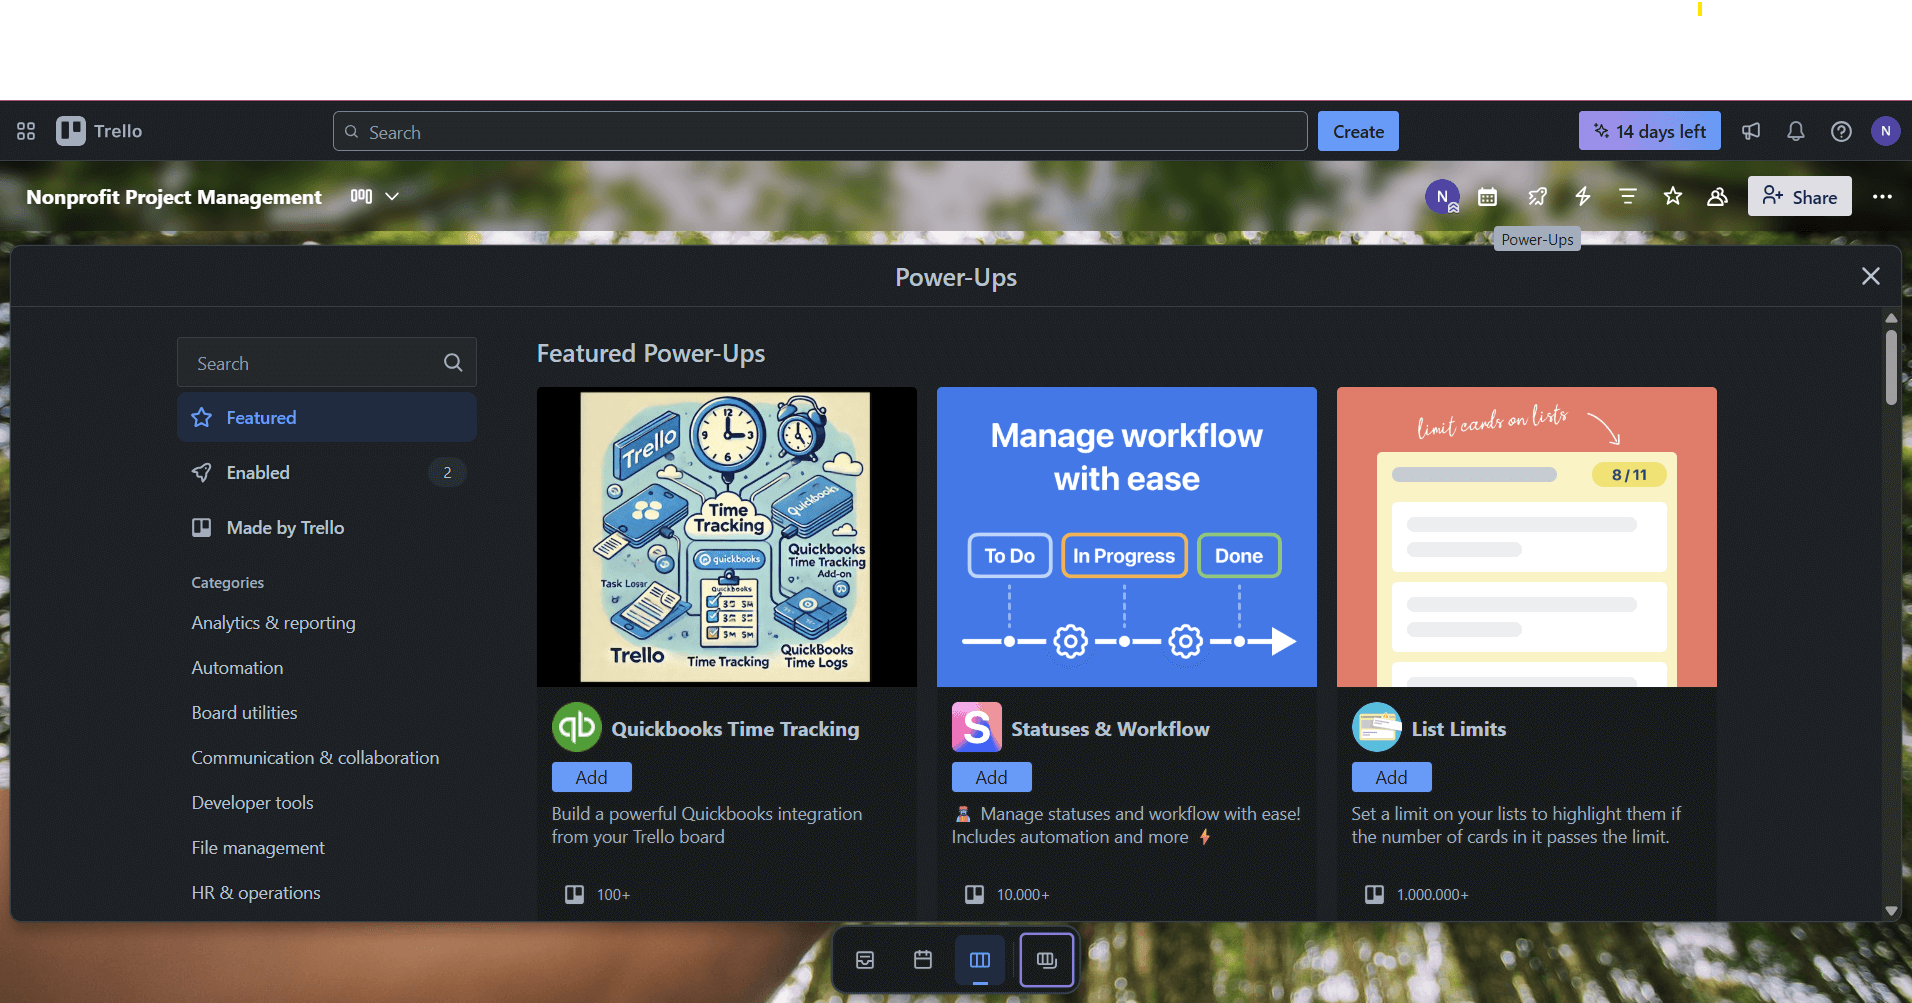Image resolution: width=1912 pixels, height=1003 pixels.
Task: Open the board filter icon
Action: click(x=1627, y=197)
